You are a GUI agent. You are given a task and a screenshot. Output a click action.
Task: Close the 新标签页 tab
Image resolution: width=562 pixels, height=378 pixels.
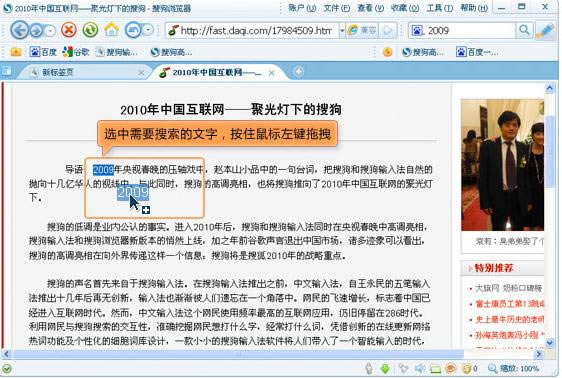tap(141, 73)
